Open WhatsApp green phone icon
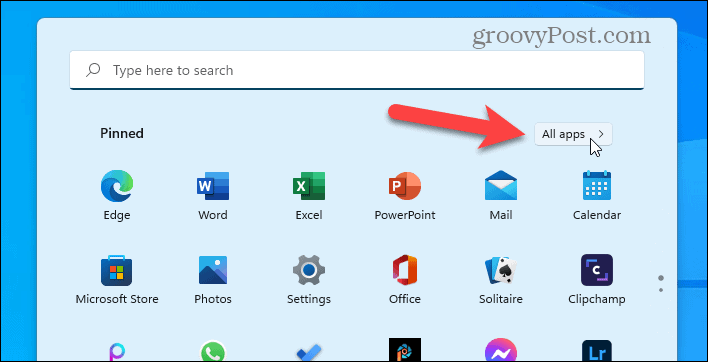 click(x=213, y=351)
